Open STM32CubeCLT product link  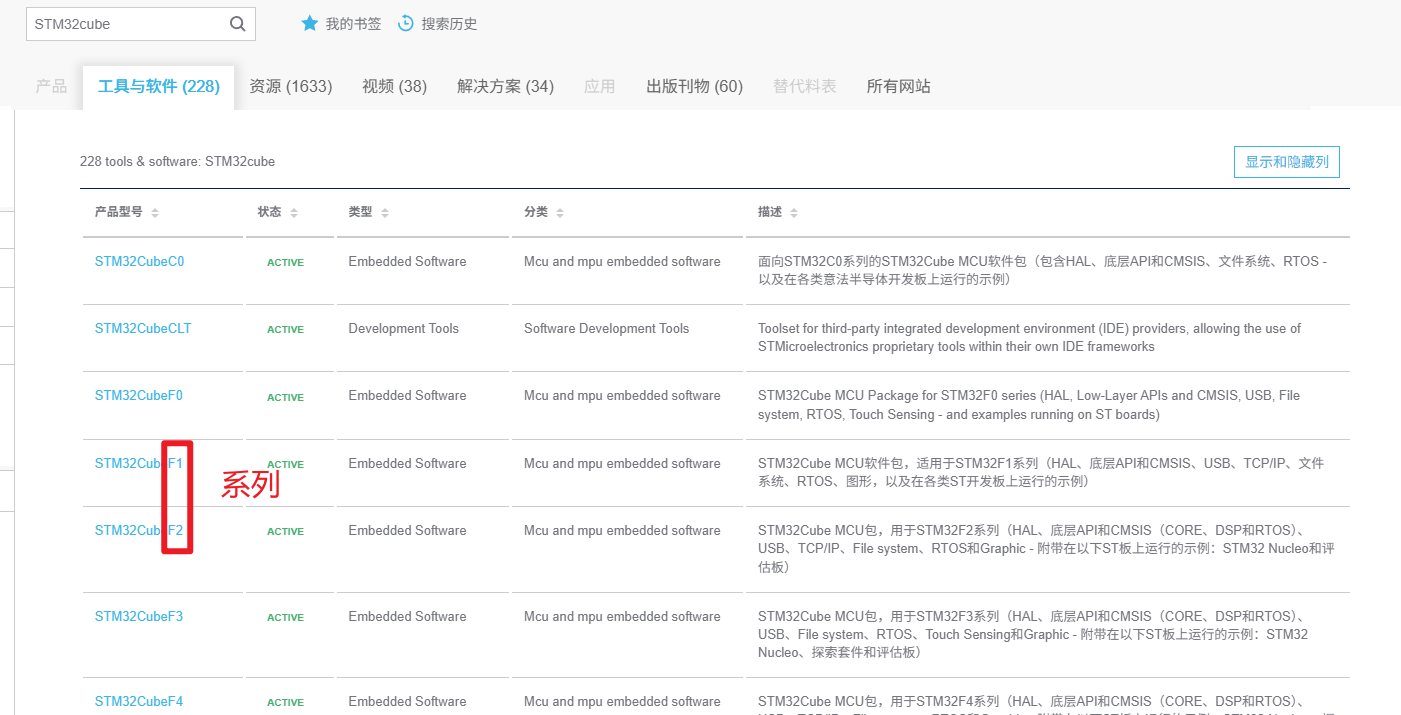click(143, 329)
